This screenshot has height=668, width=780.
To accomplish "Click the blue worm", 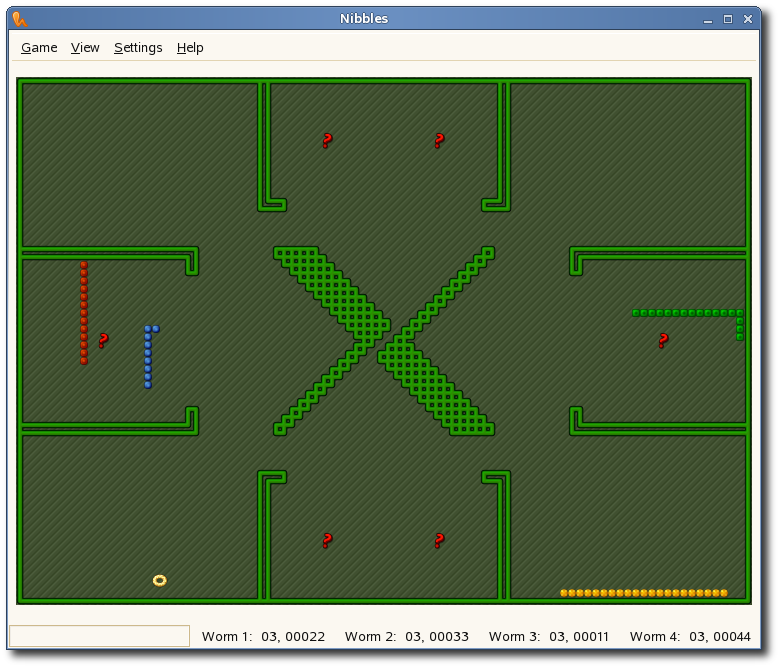I will click(148, 357).
